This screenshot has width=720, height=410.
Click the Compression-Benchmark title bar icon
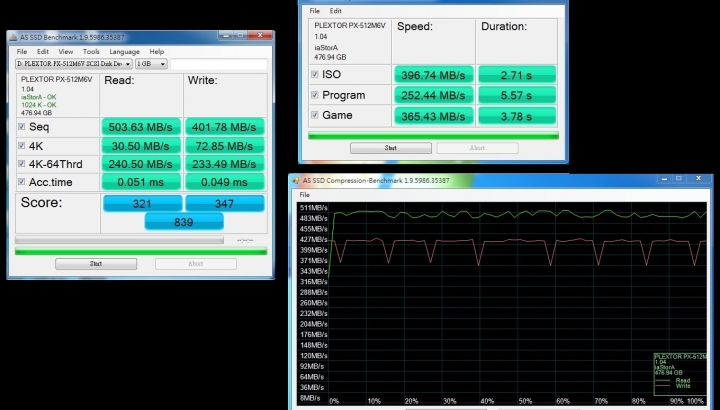coord(296,180)
